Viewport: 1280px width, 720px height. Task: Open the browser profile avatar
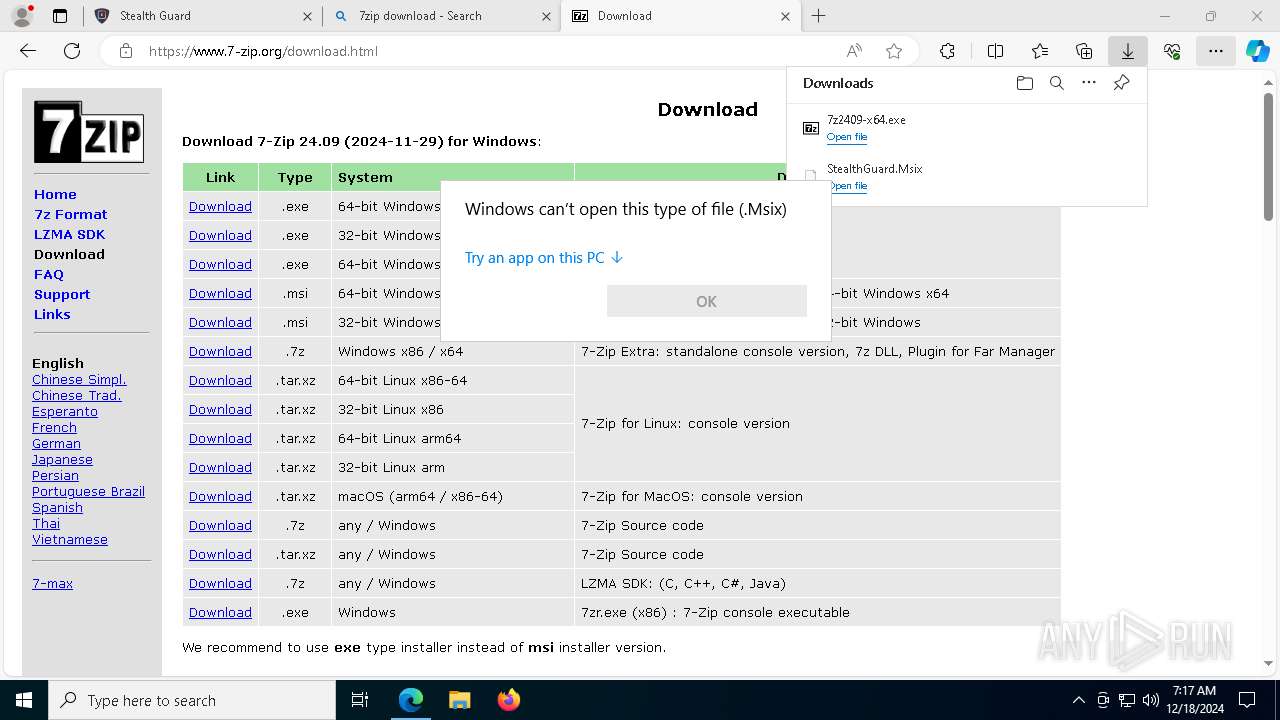coord(21,16)
